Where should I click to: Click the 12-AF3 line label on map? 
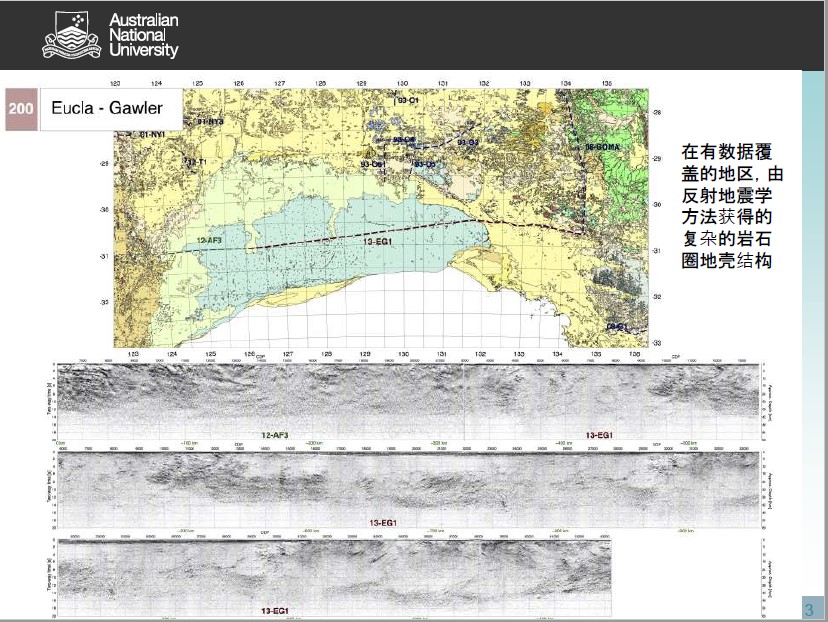coord(210,241)
